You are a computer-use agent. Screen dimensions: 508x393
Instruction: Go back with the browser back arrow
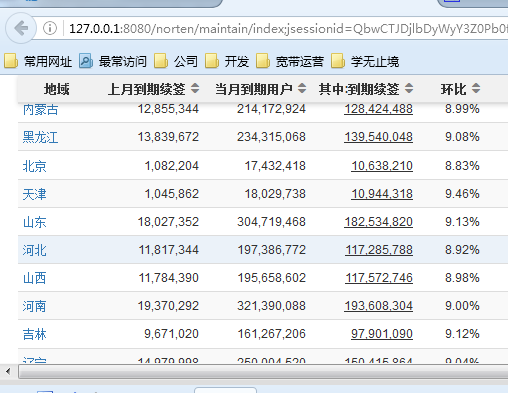(21, 28)
